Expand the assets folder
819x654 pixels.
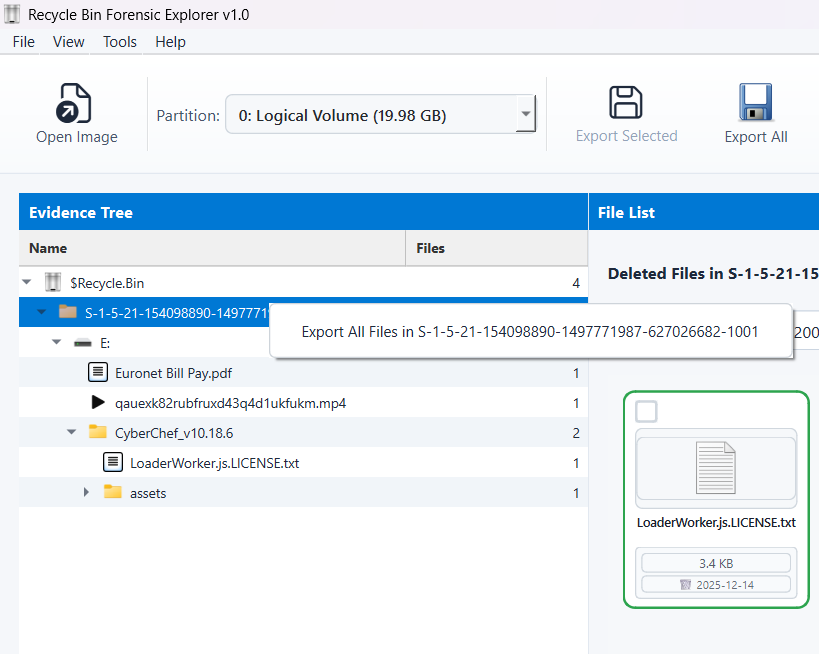[x=86, y=492]
